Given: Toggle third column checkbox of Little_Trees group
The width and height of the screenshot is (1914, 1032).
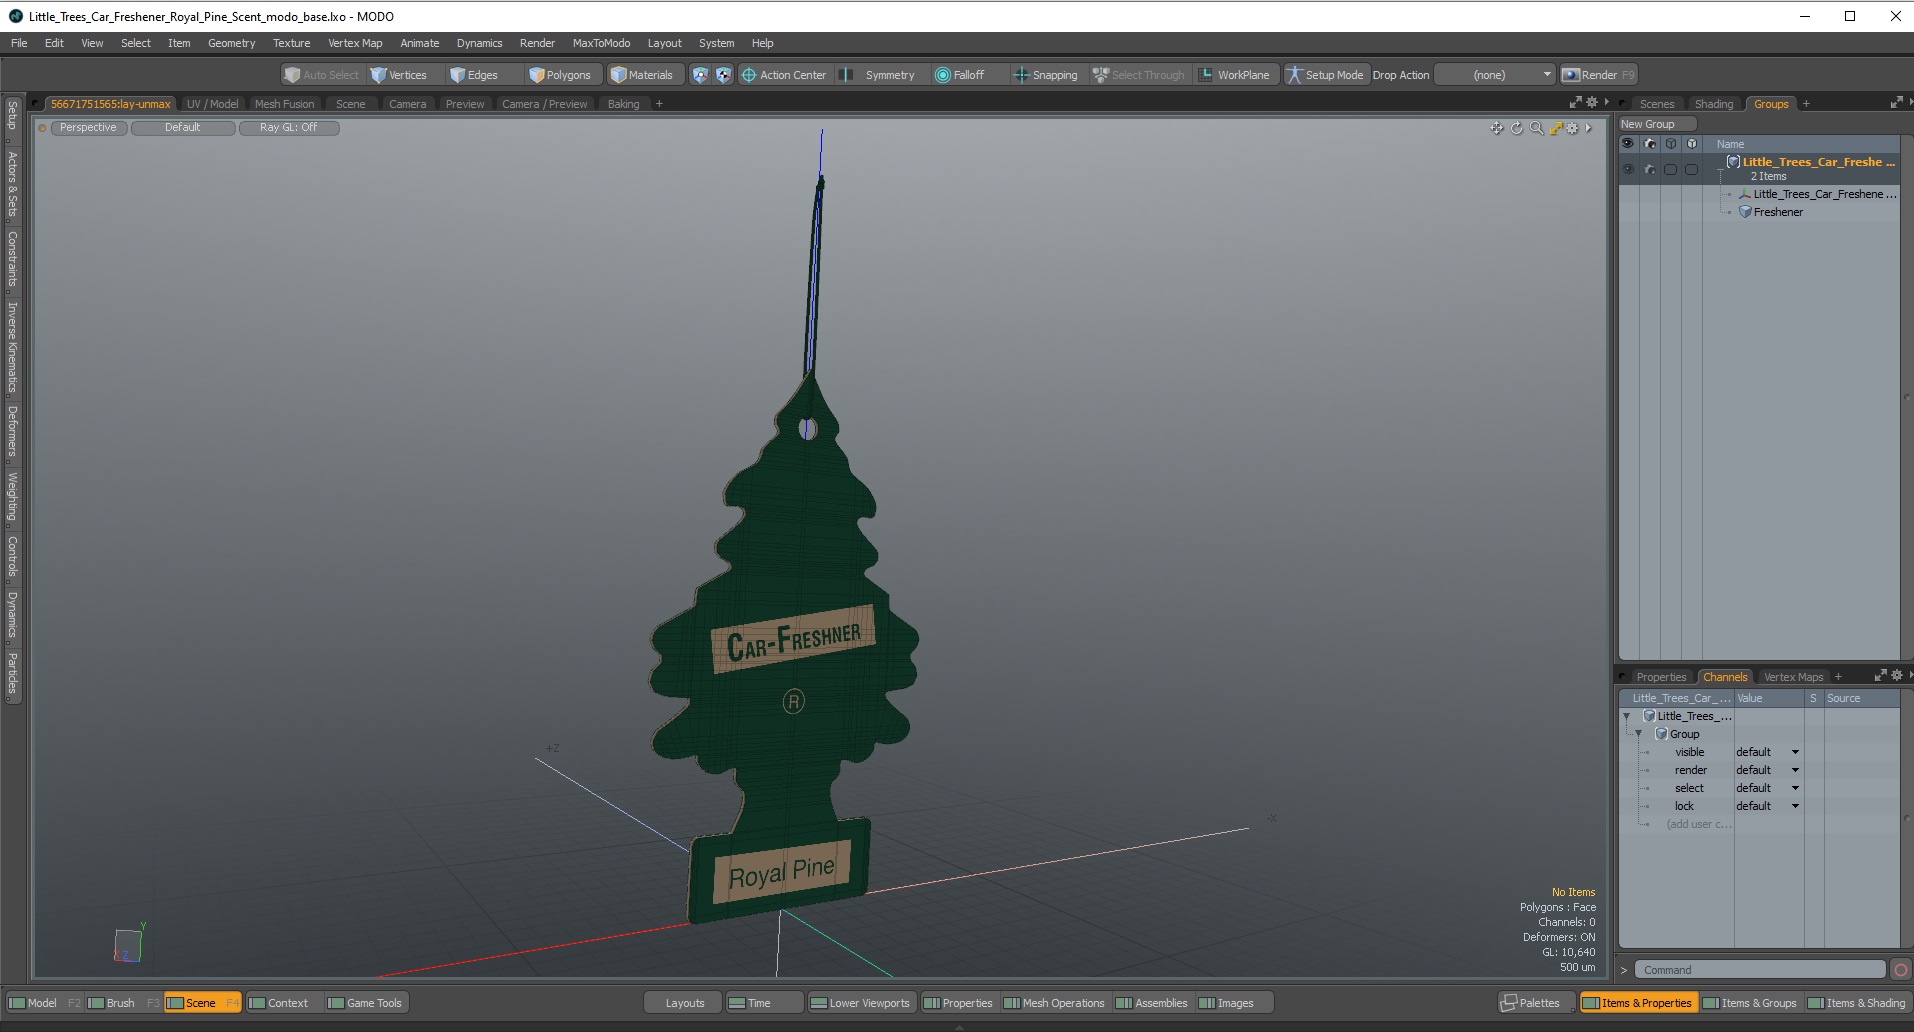Looking at the screenshot, I should [1671, 169].
